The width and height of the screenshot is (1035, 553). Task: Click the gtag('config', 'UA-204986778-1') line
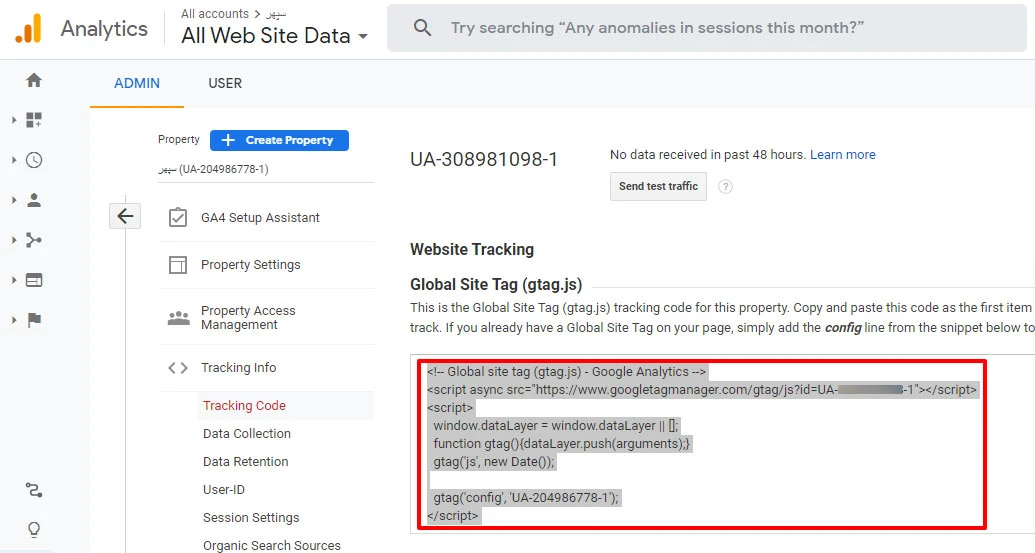(x=526, y=498)
